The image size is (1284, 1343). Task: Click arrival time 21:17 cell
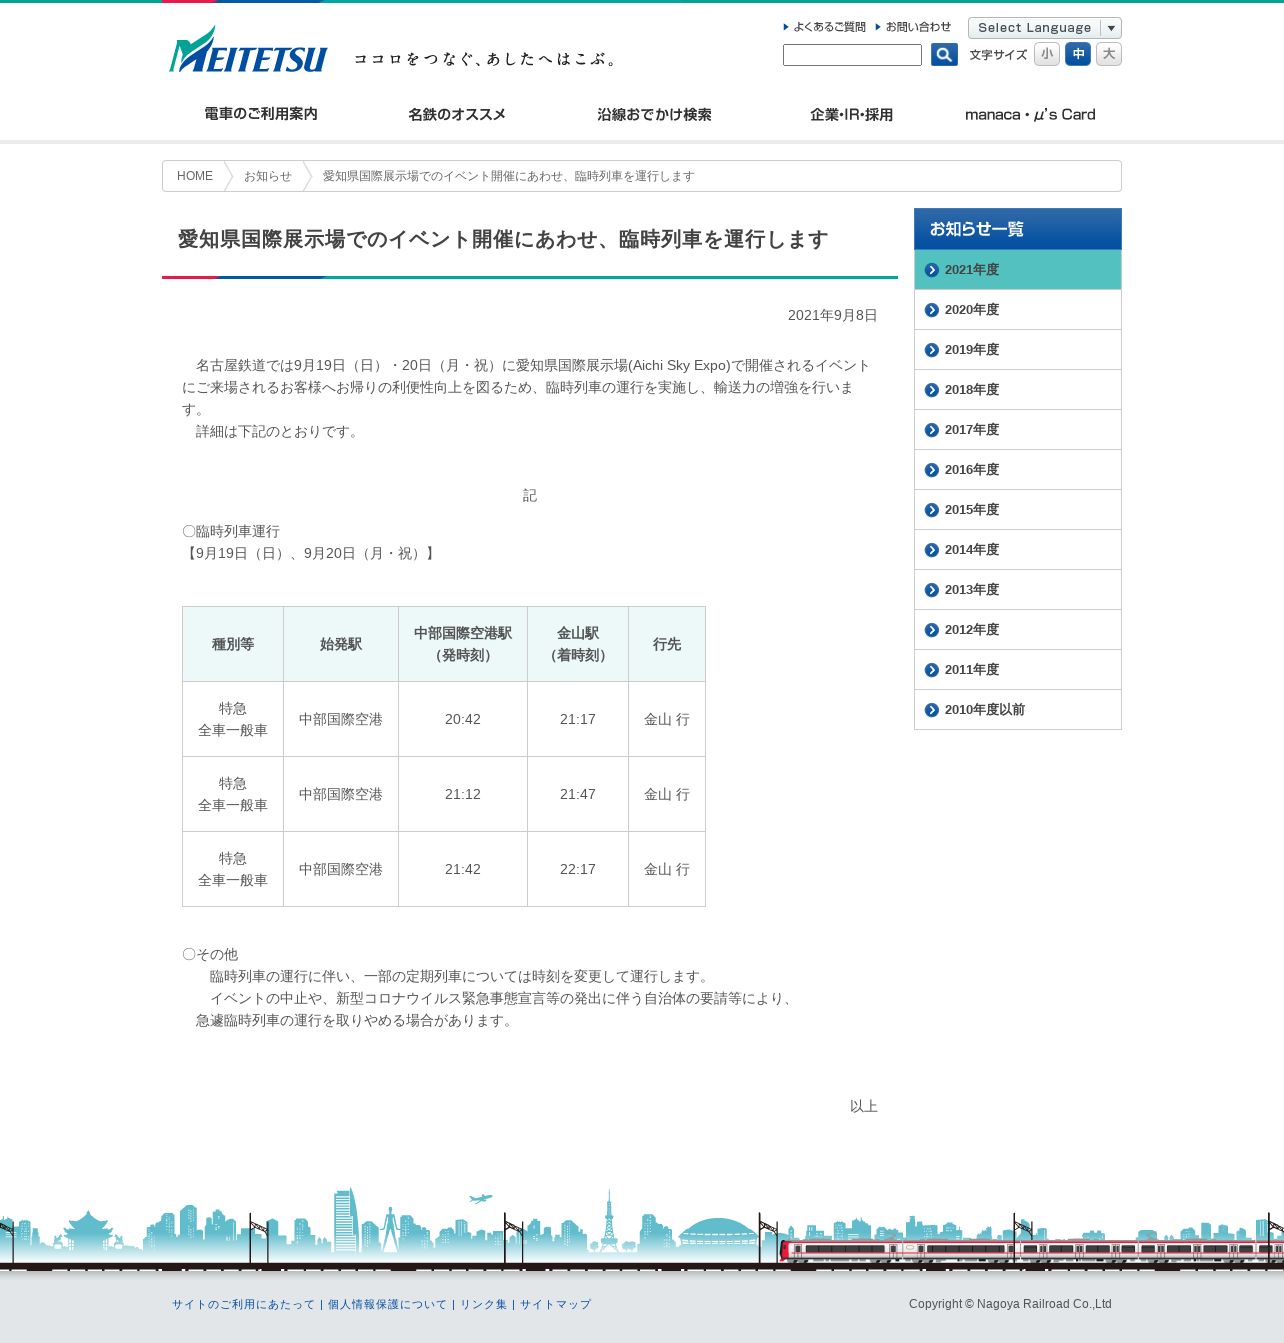[578, 719]
